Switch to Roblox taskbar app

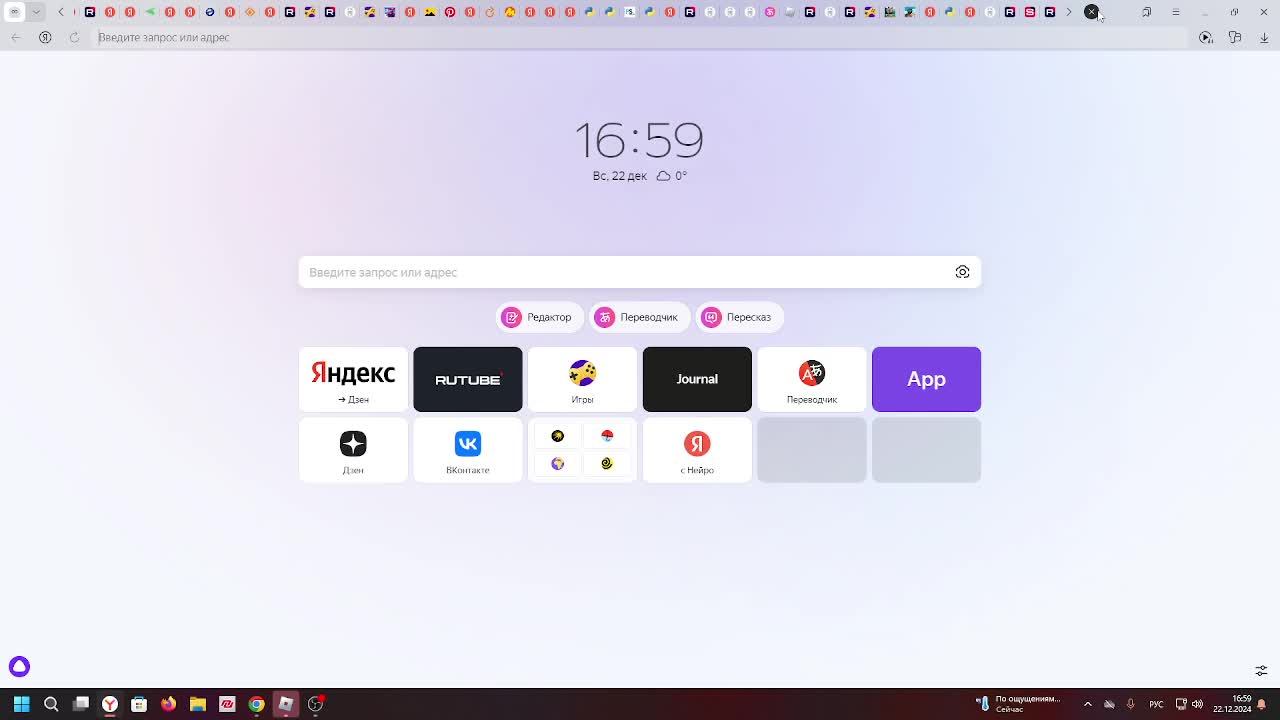286,704
